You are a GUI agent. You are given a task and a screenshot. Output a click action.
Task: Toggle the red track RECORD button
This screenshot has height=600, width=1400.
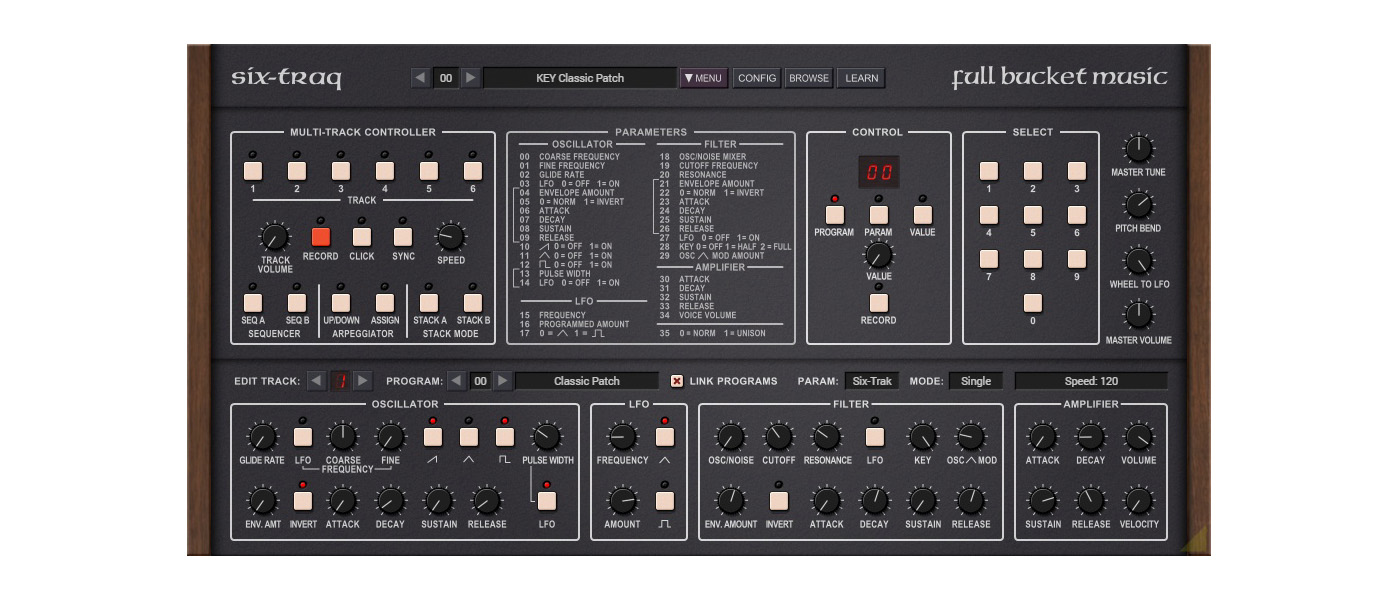tap(320, 237)
